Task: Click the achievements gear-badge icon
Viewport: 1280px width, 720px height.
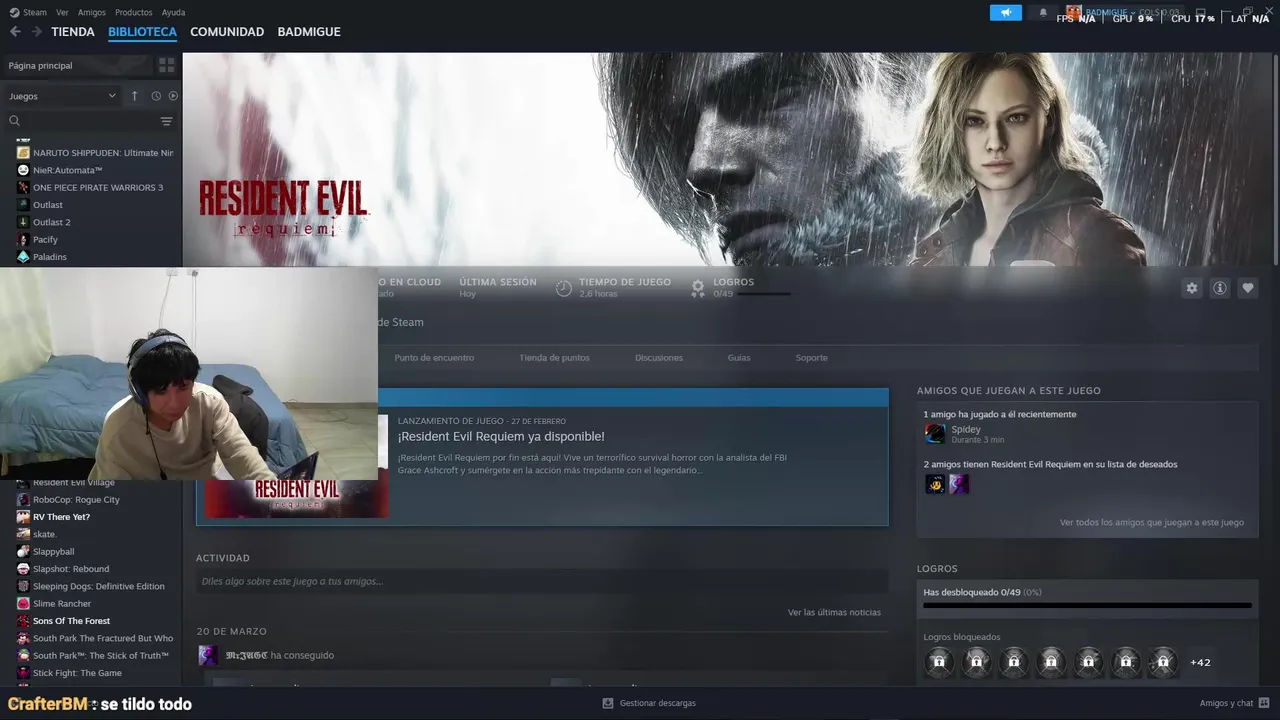Action: click(698, 288)
